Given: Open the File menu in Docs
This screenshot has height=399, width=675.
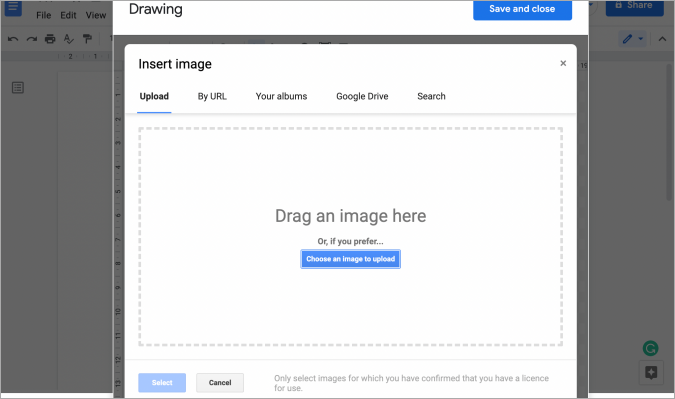Looking at the screenshot, I should pos(43,15).
